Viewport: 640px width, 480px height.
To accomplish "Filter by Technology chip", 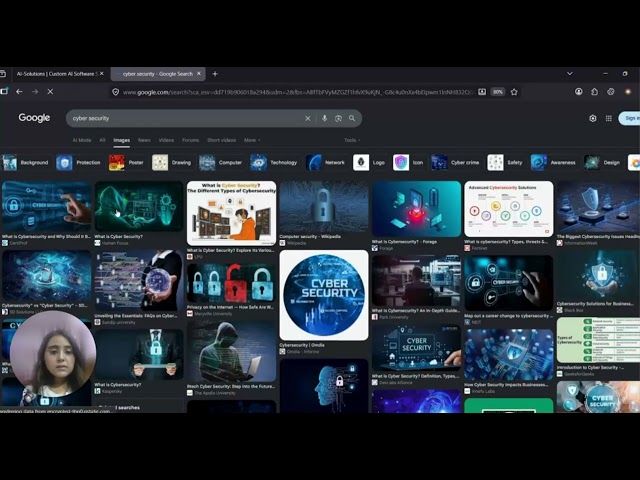I will [x=274, y=162].
